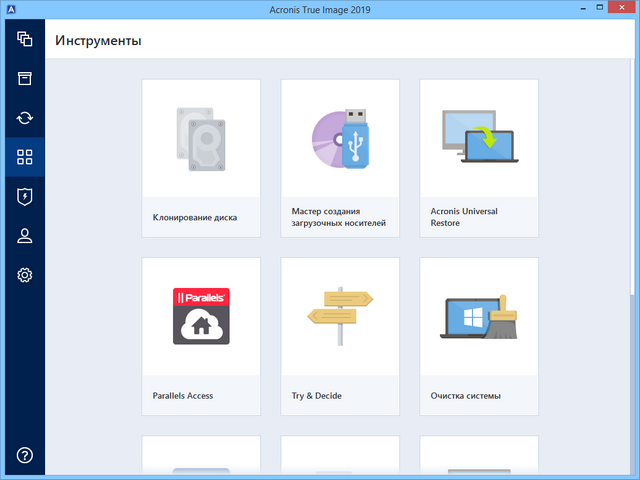Open the Backup section in sidebar
Viewport: 640px width, 480px height.
click(25, 40)
